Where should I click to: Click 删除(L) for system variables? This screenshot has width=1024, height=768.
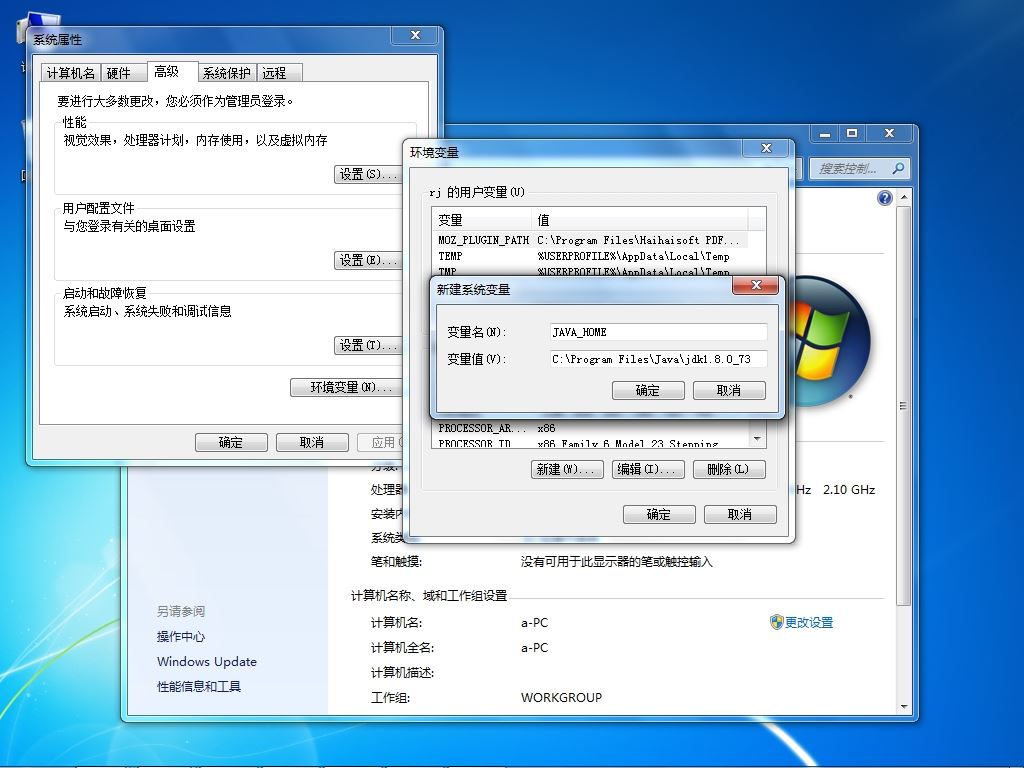729,470
